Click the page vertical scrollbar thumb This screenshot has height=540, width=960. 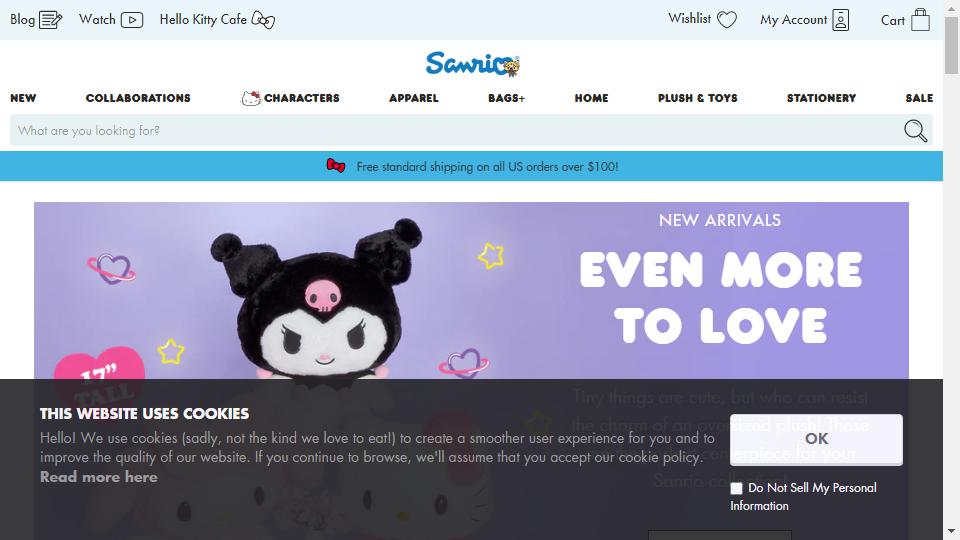[x=951, y=46]
